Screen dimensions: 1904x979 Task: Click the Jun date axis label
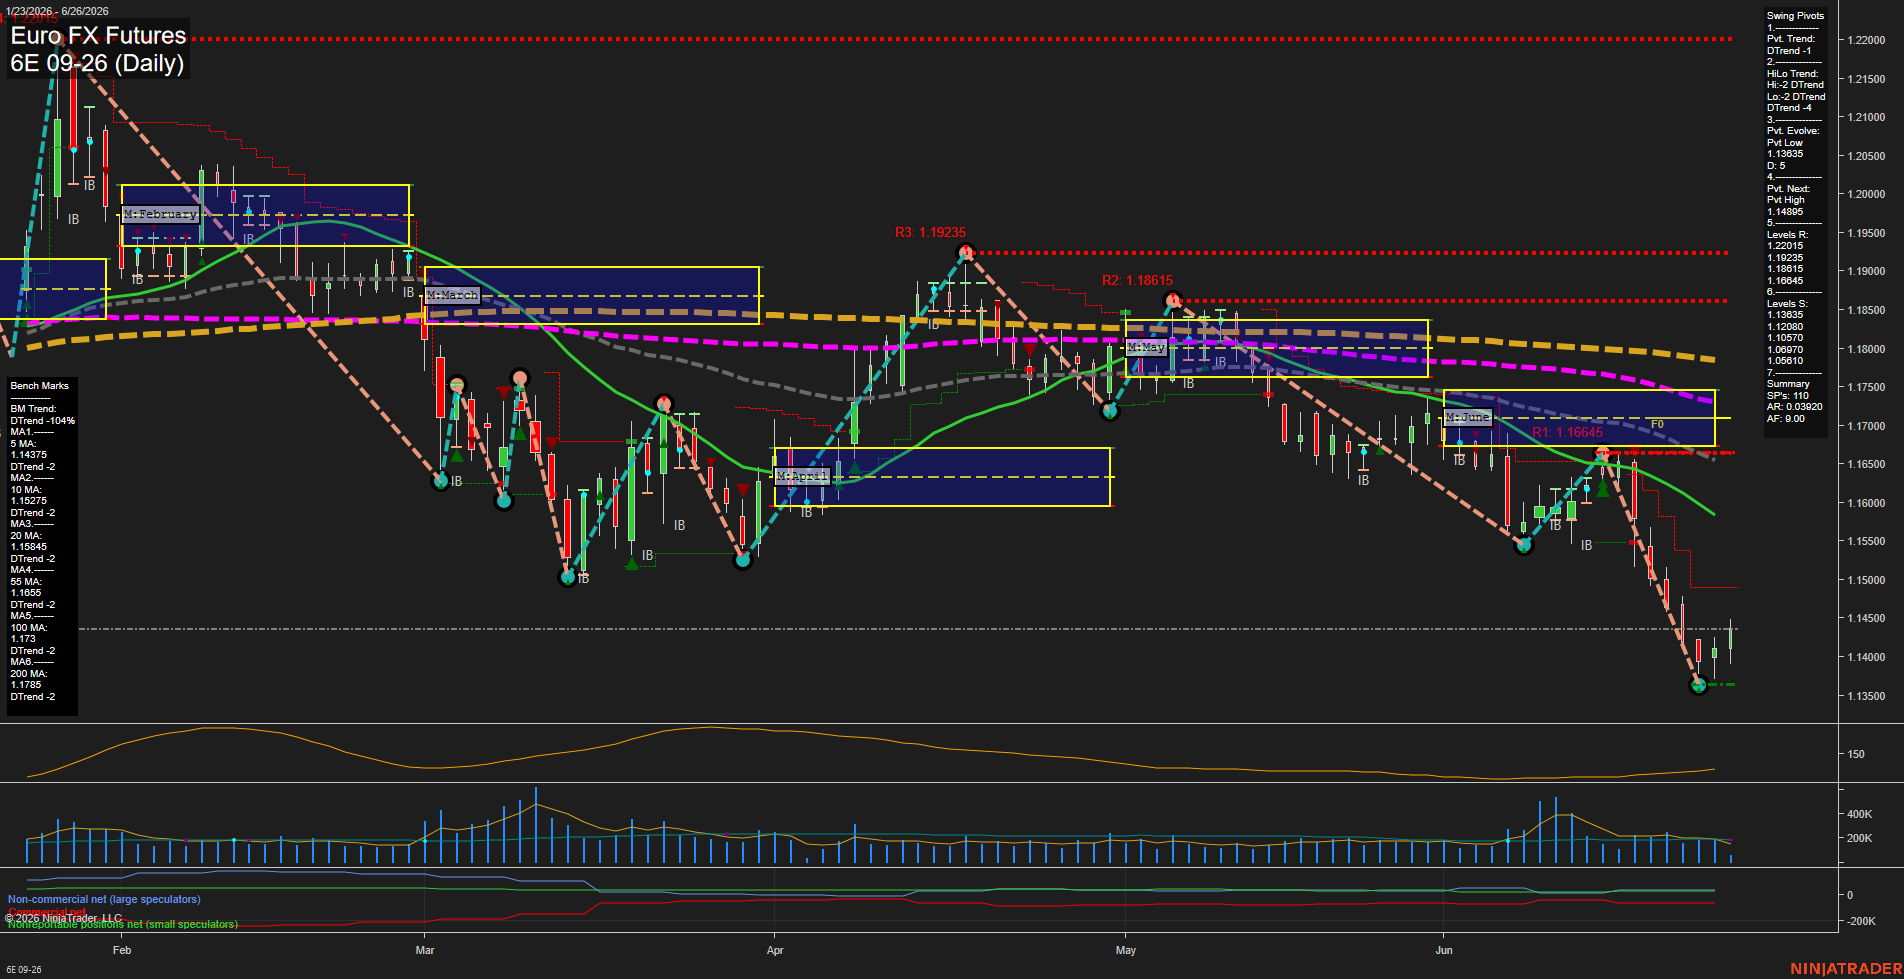point(1444,950)
